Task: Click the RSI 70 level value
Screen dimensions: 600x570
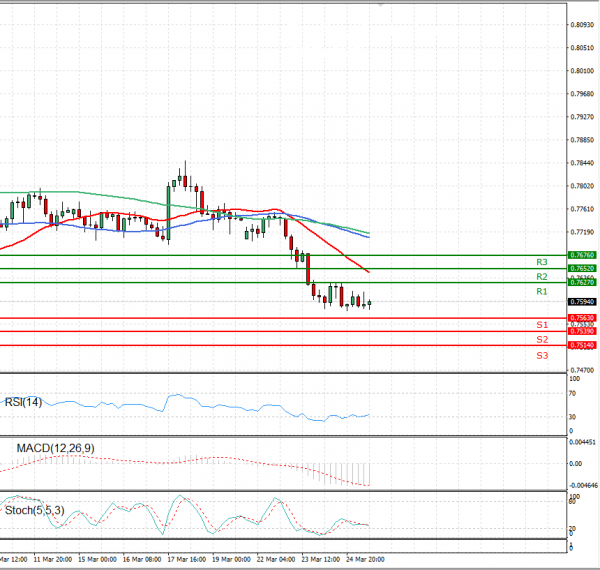Action: tap(572, 393)
